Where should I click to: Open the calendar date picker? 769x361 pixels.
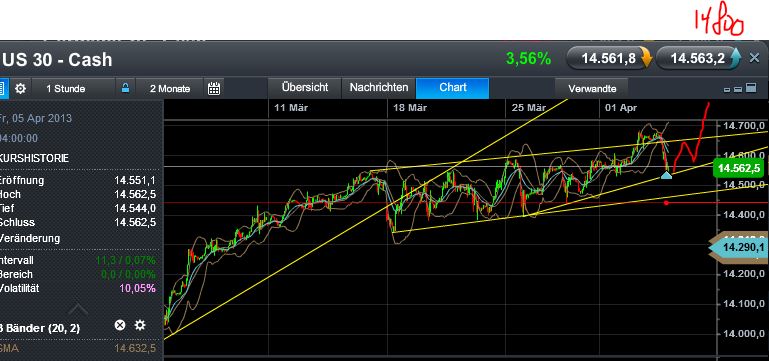point(214,88)
